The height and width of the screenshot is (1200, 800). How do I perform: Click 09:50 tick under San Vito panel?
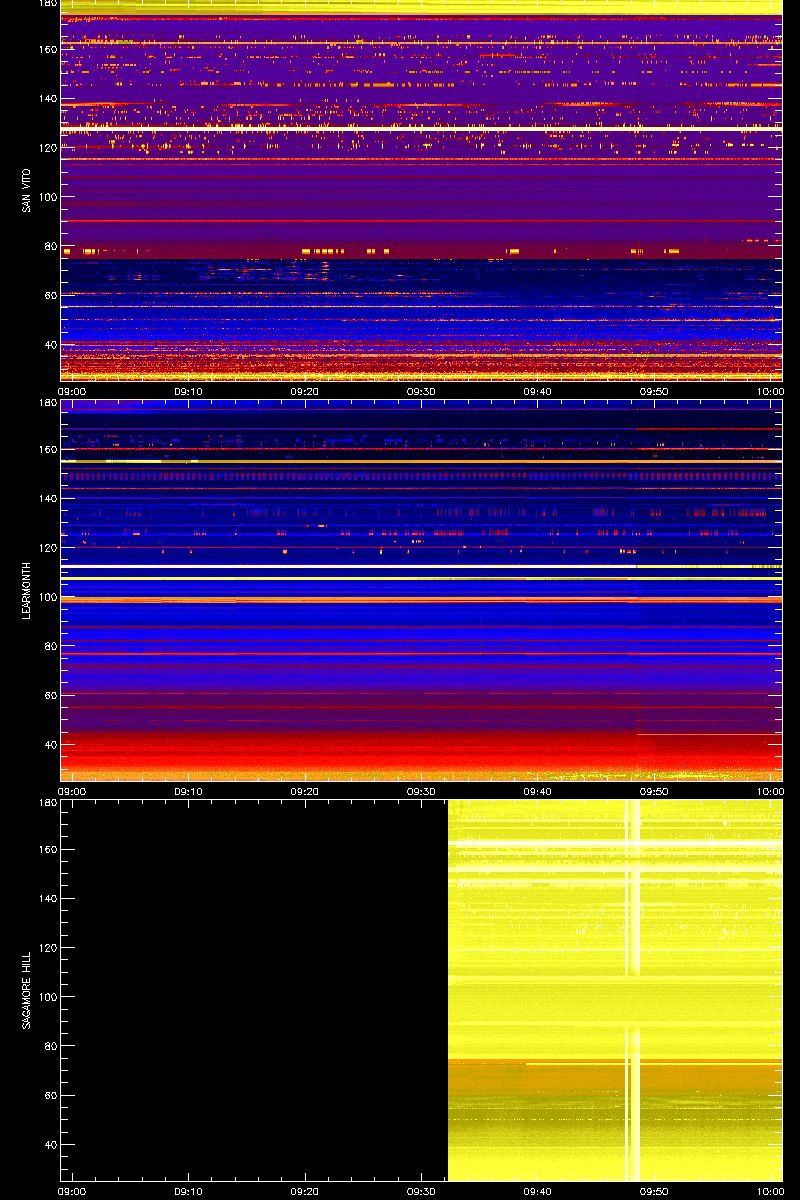tap(654, 392)
